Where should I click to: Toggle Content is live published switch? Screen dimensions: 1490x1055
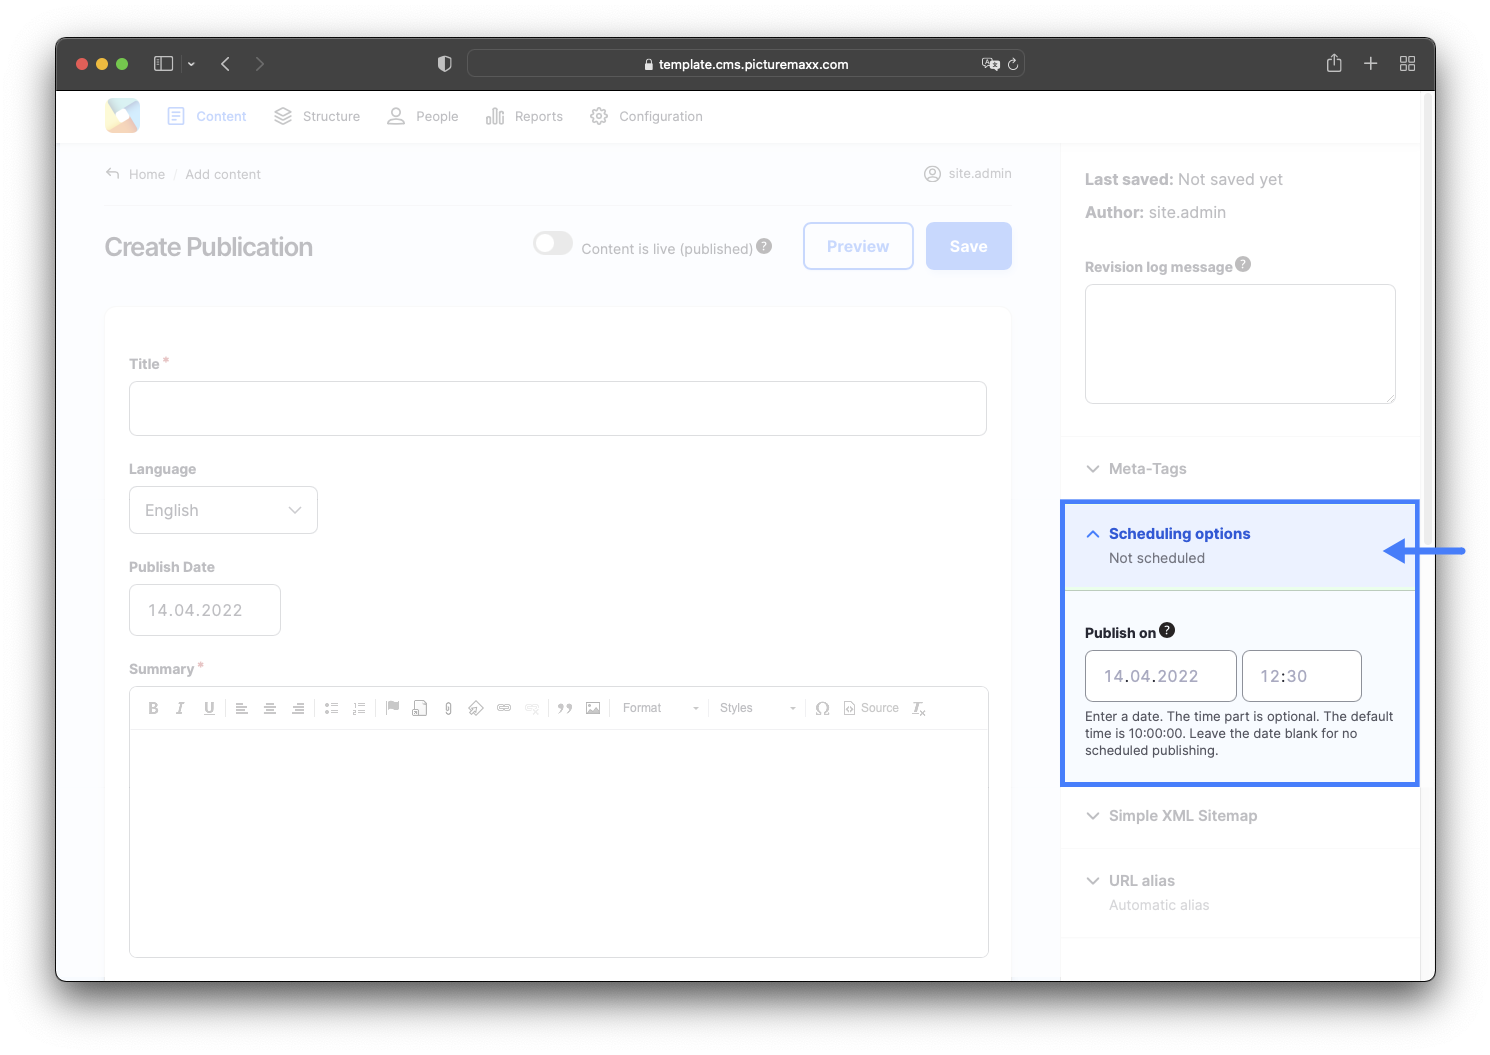pyautogui.click(x=553, y=243)
